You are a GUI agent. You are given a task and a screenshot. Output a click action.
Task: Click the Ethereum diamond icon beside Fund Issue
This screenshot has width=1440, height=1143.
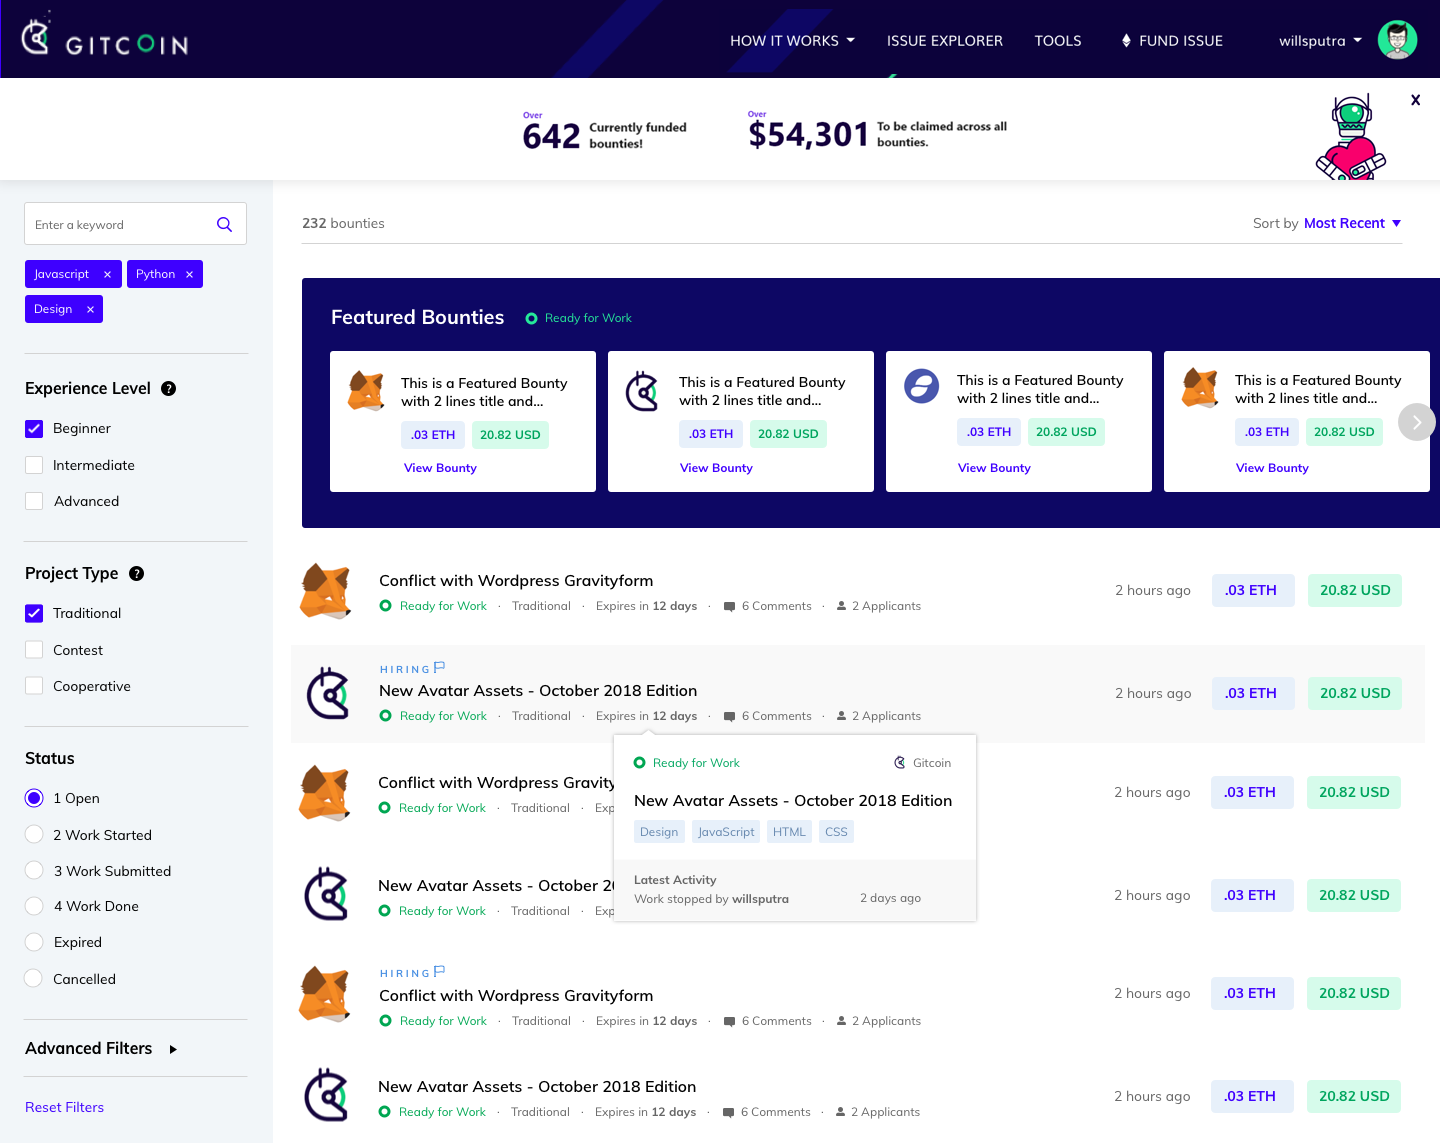[x=1126, y=41]
